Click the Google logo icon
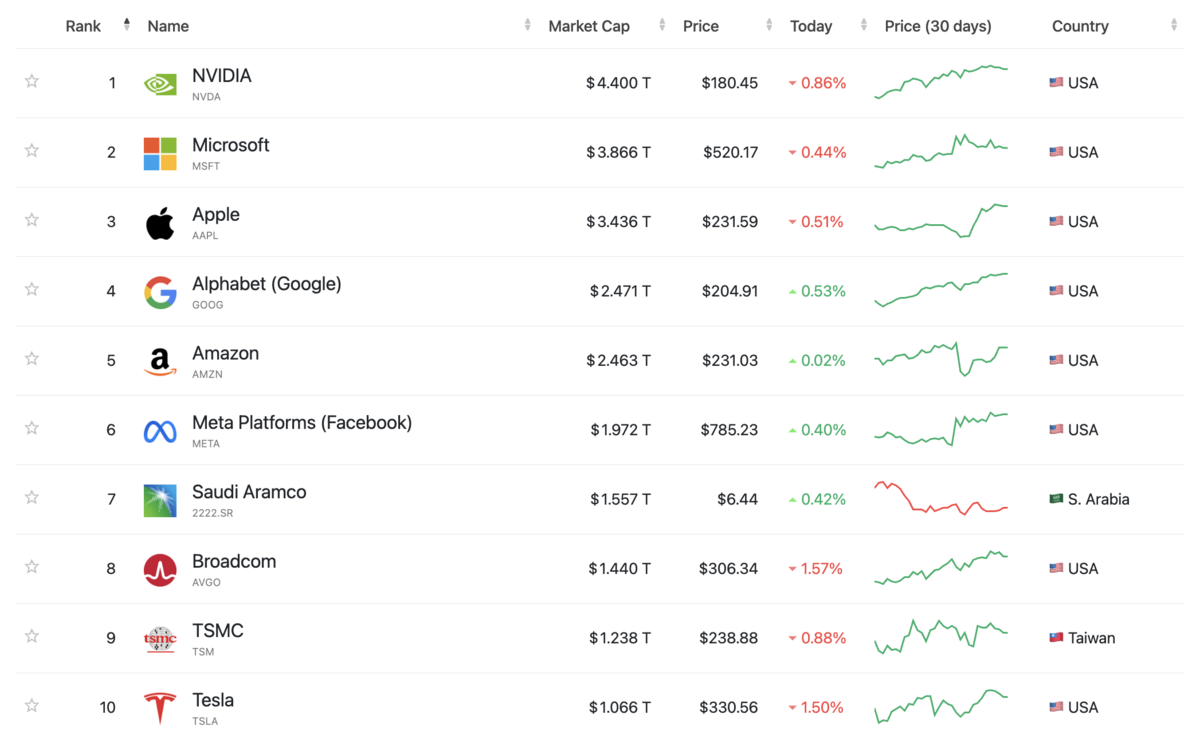This screenshot has width=1200, height=742. pyautogui.click(x=160, y=292)
